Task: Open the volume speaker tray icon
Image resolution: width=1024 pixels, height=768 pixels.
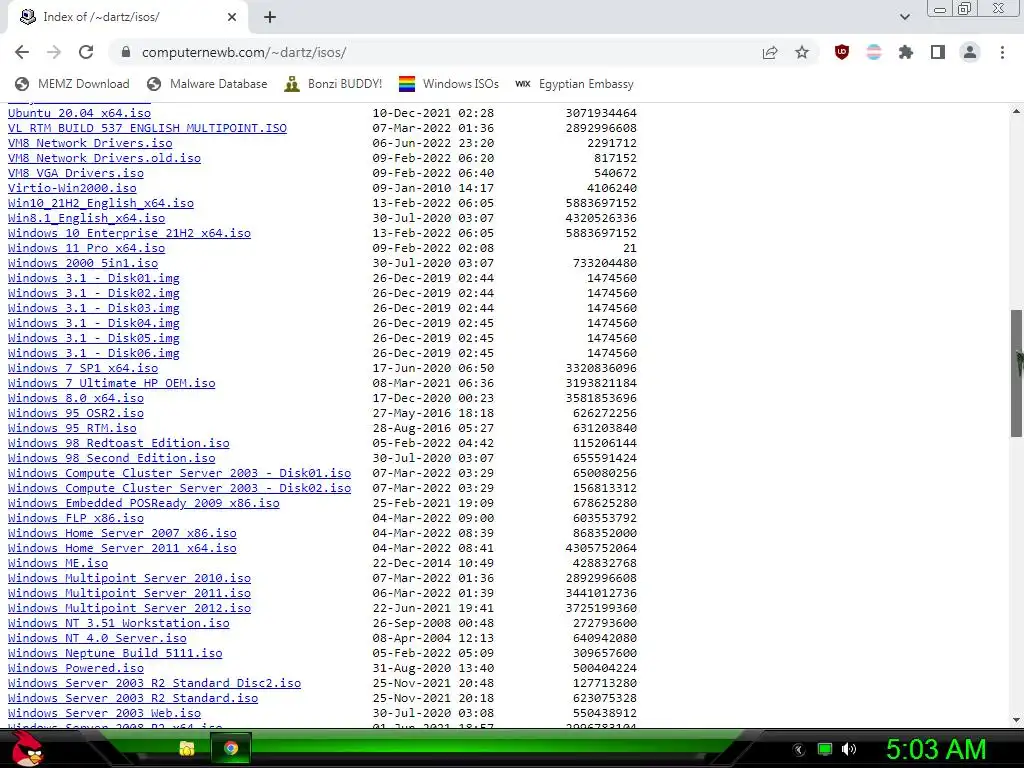Action: tap(849, 749)
